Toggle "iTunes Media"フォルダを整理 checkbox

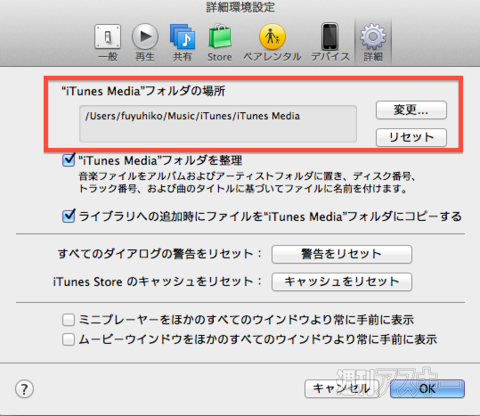coord(69,160)
